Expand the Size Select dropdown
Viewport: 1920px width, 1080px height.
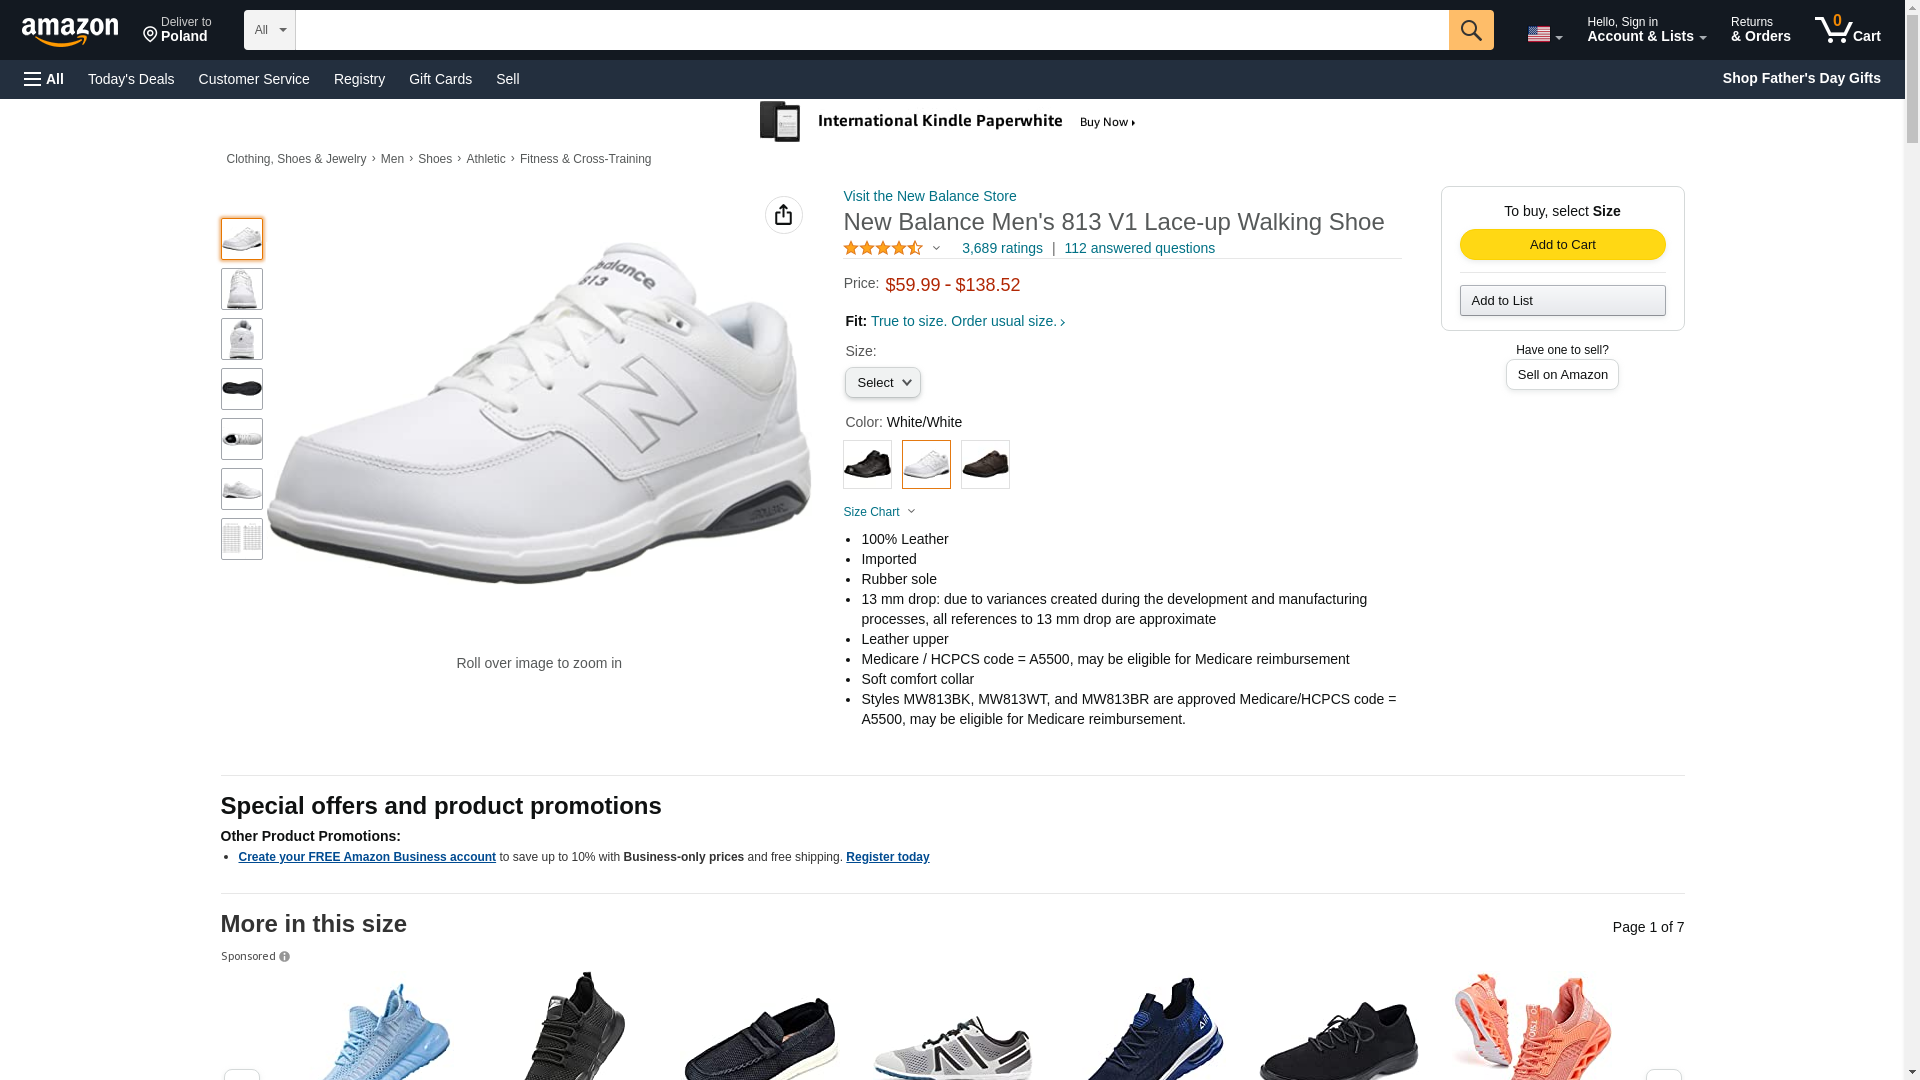(882, 383)
